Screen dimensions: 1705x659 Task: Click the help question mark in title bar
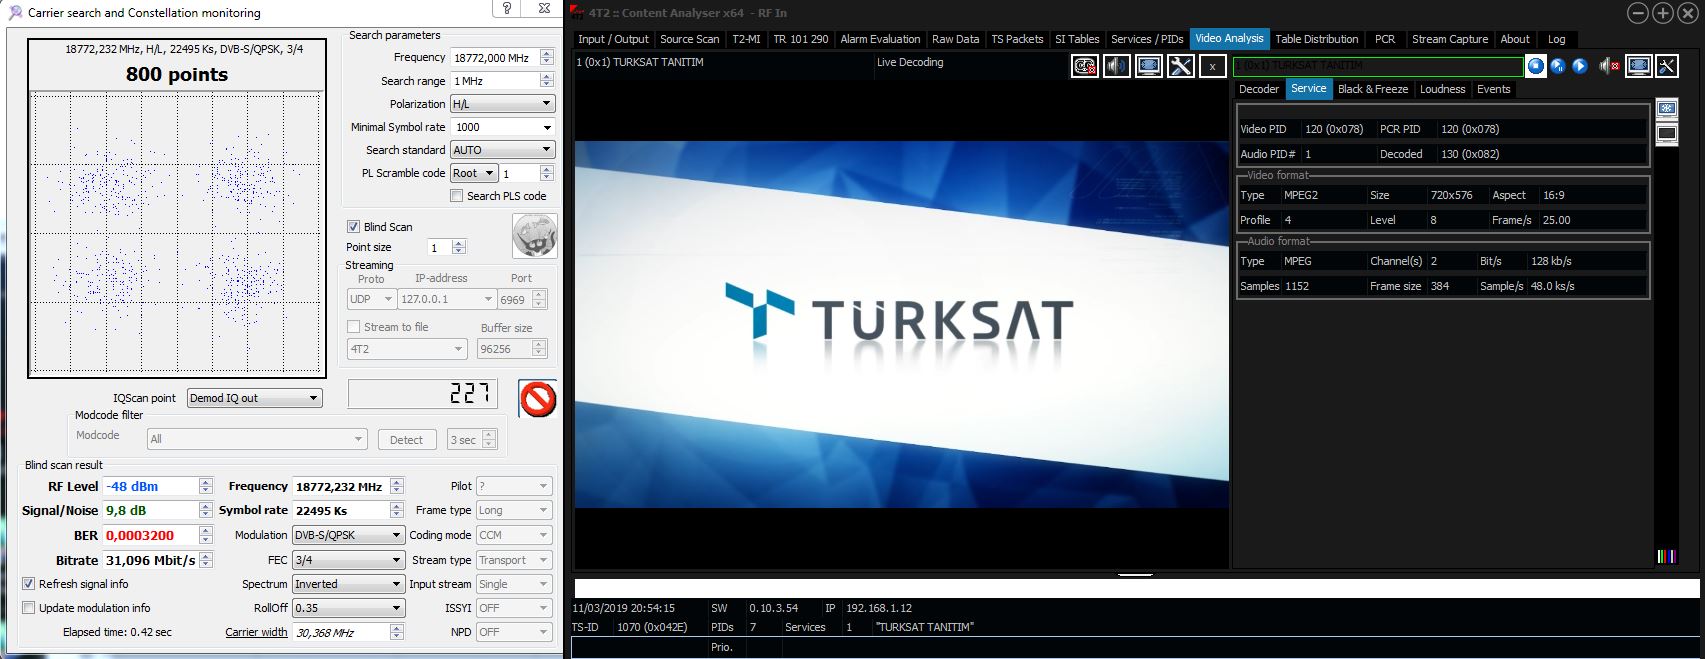(x=507, y=9)
